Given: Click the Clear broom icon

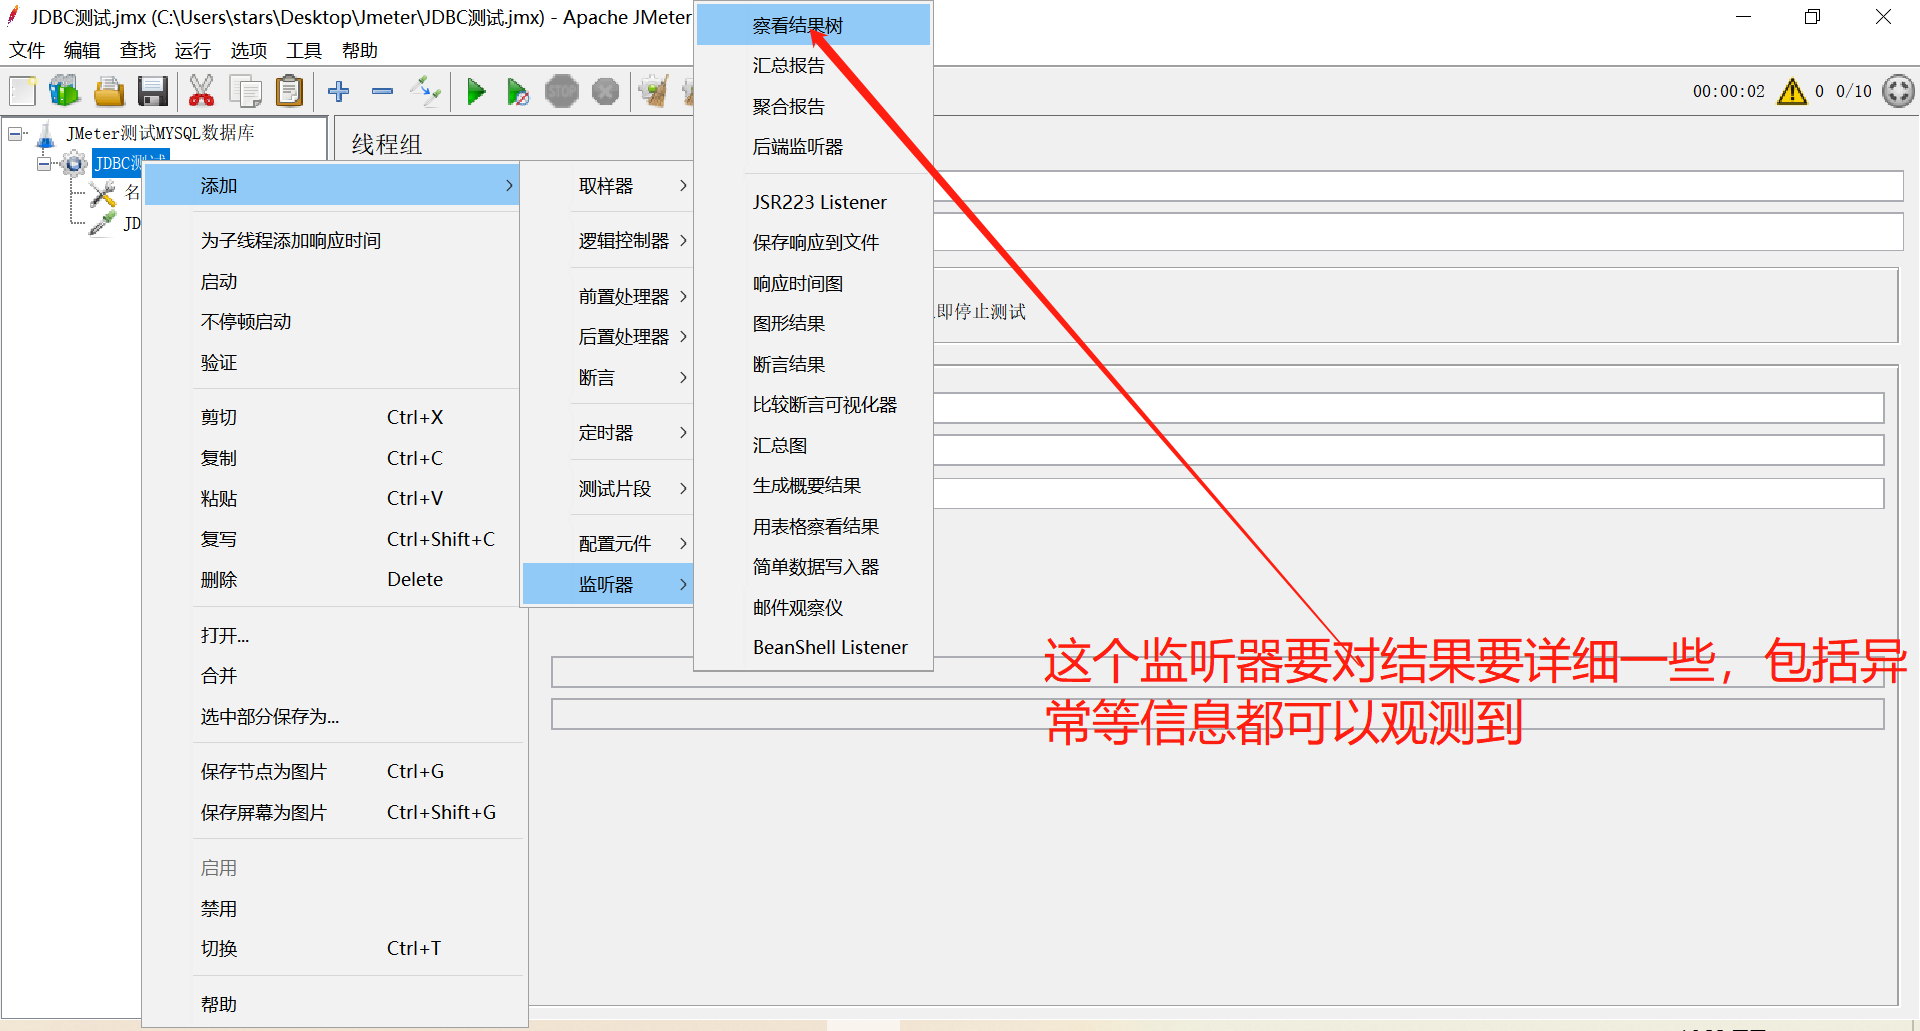Looking at the screenshot, I should pyautogui.click(x=654, y=91).
